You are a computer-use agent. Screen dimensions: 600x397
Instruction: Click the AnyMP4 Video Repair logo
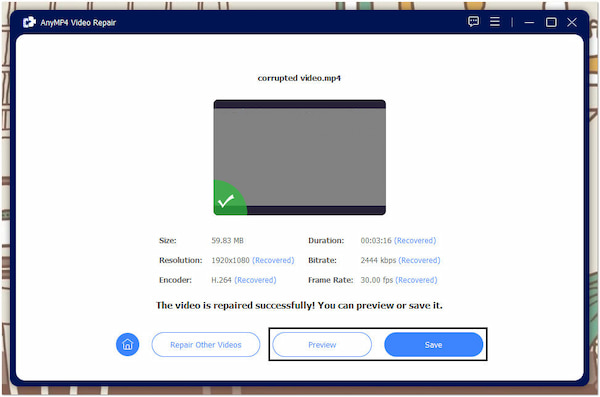29,22
